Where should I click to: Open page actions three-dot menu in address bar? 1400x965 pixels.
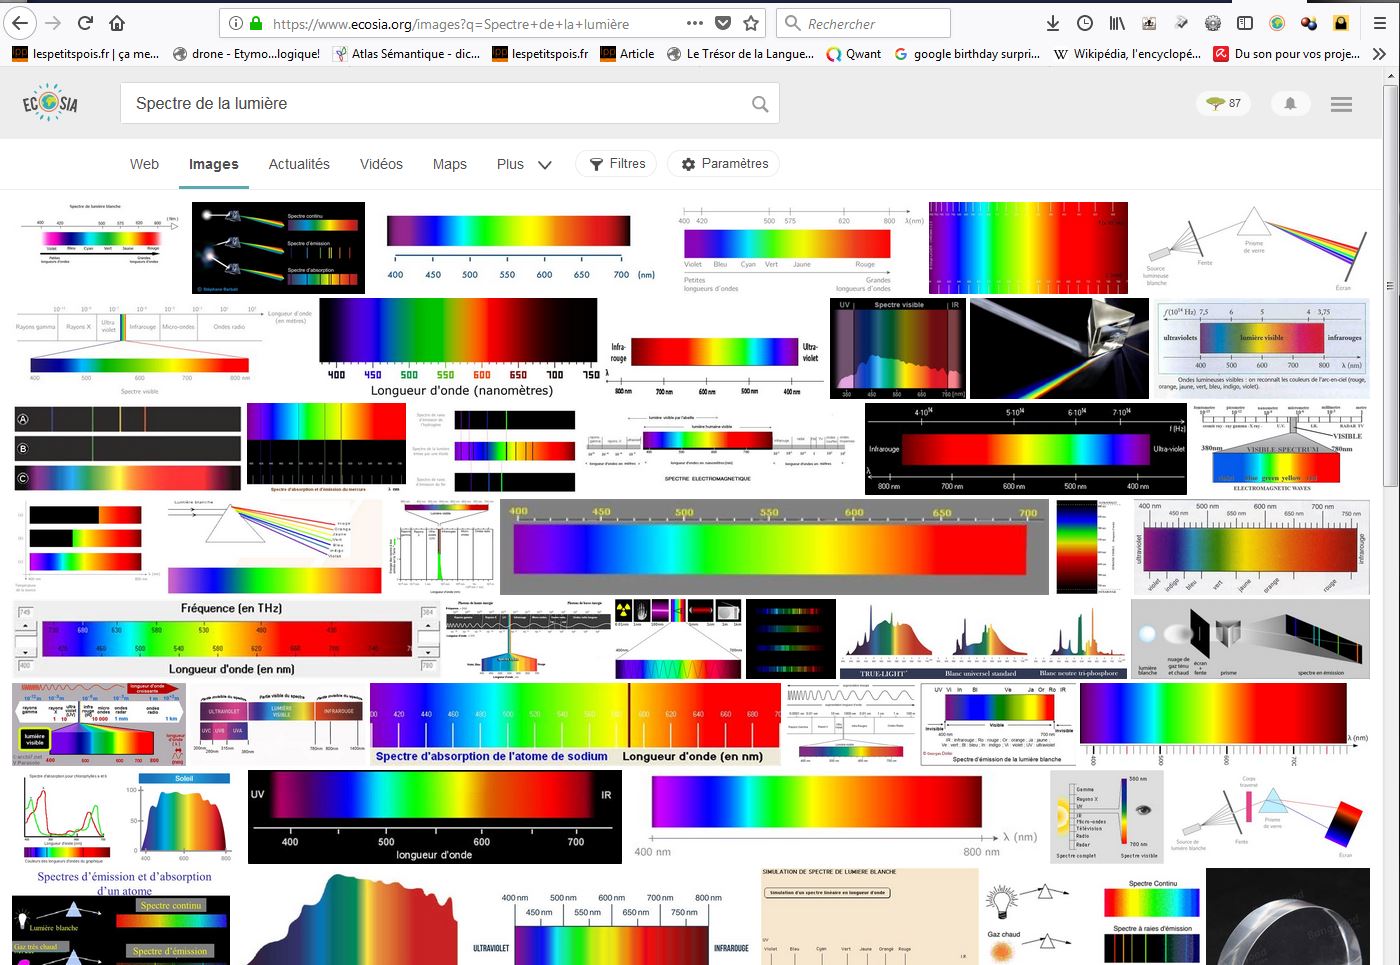[x=694, y=23]
